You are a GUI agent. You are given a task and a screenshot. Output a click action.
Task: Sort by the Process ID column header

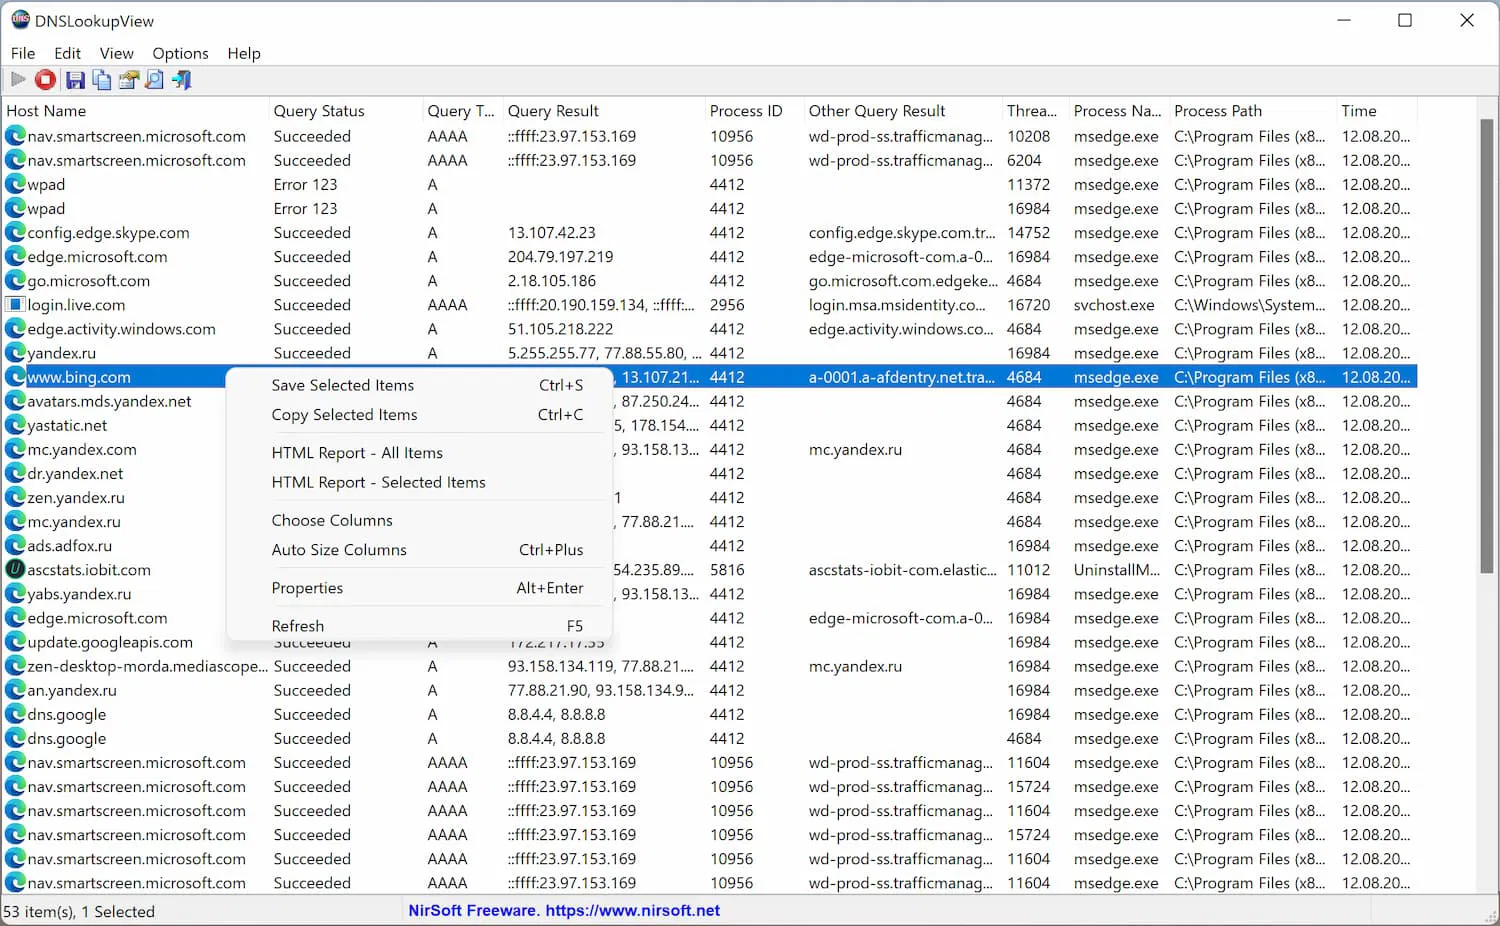click(753, 111)
